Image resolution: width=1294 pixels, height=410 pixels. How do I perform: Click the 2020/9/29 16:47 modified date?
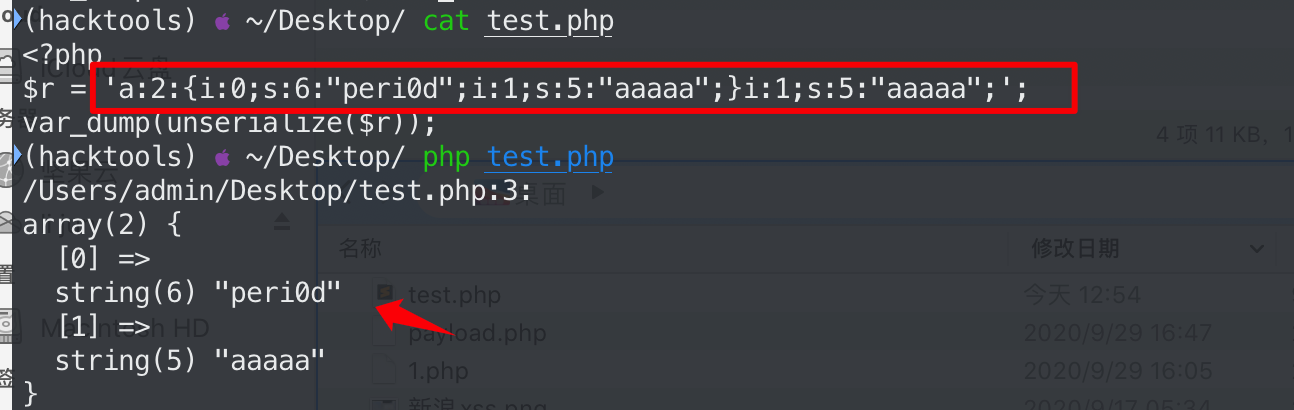pos(1117,333)
